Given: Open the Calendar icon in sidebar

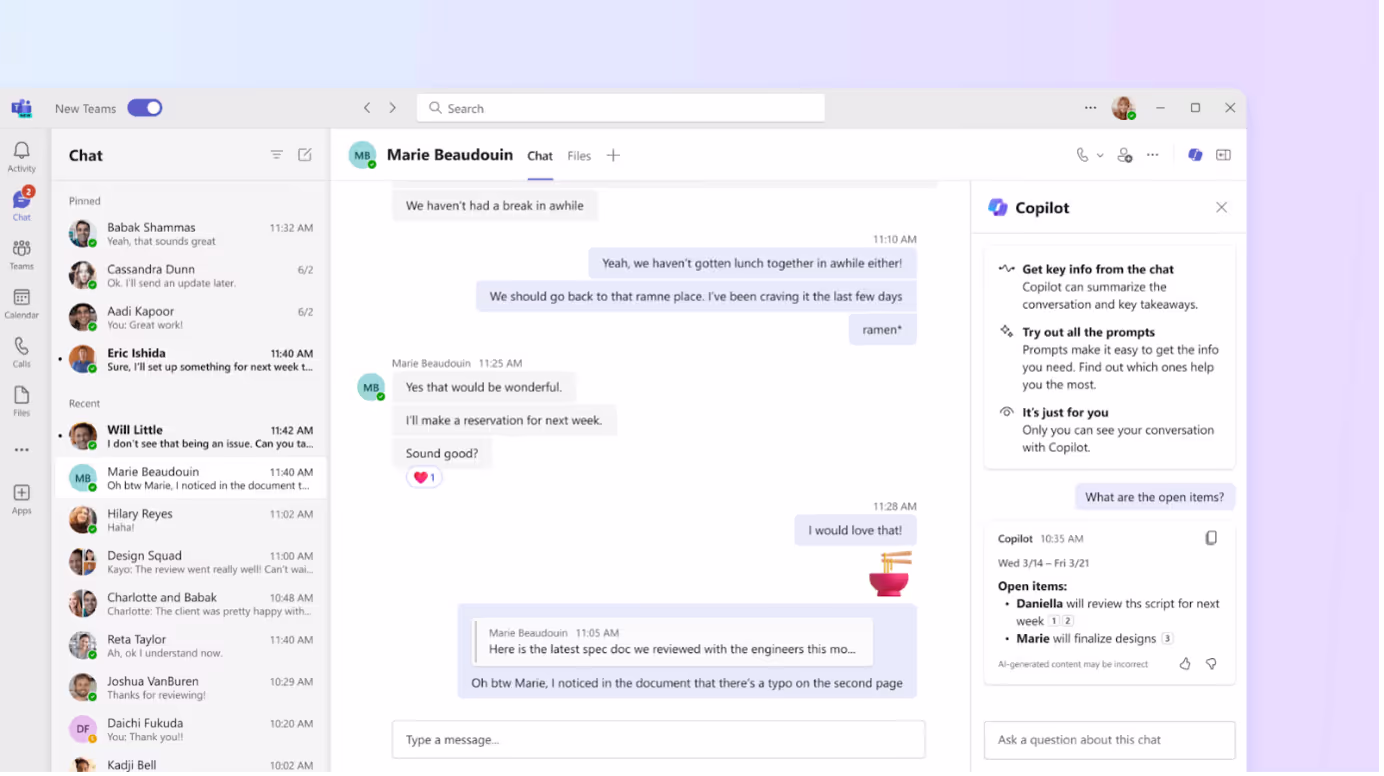Looking at the screenshot, I should coord(21,303).
